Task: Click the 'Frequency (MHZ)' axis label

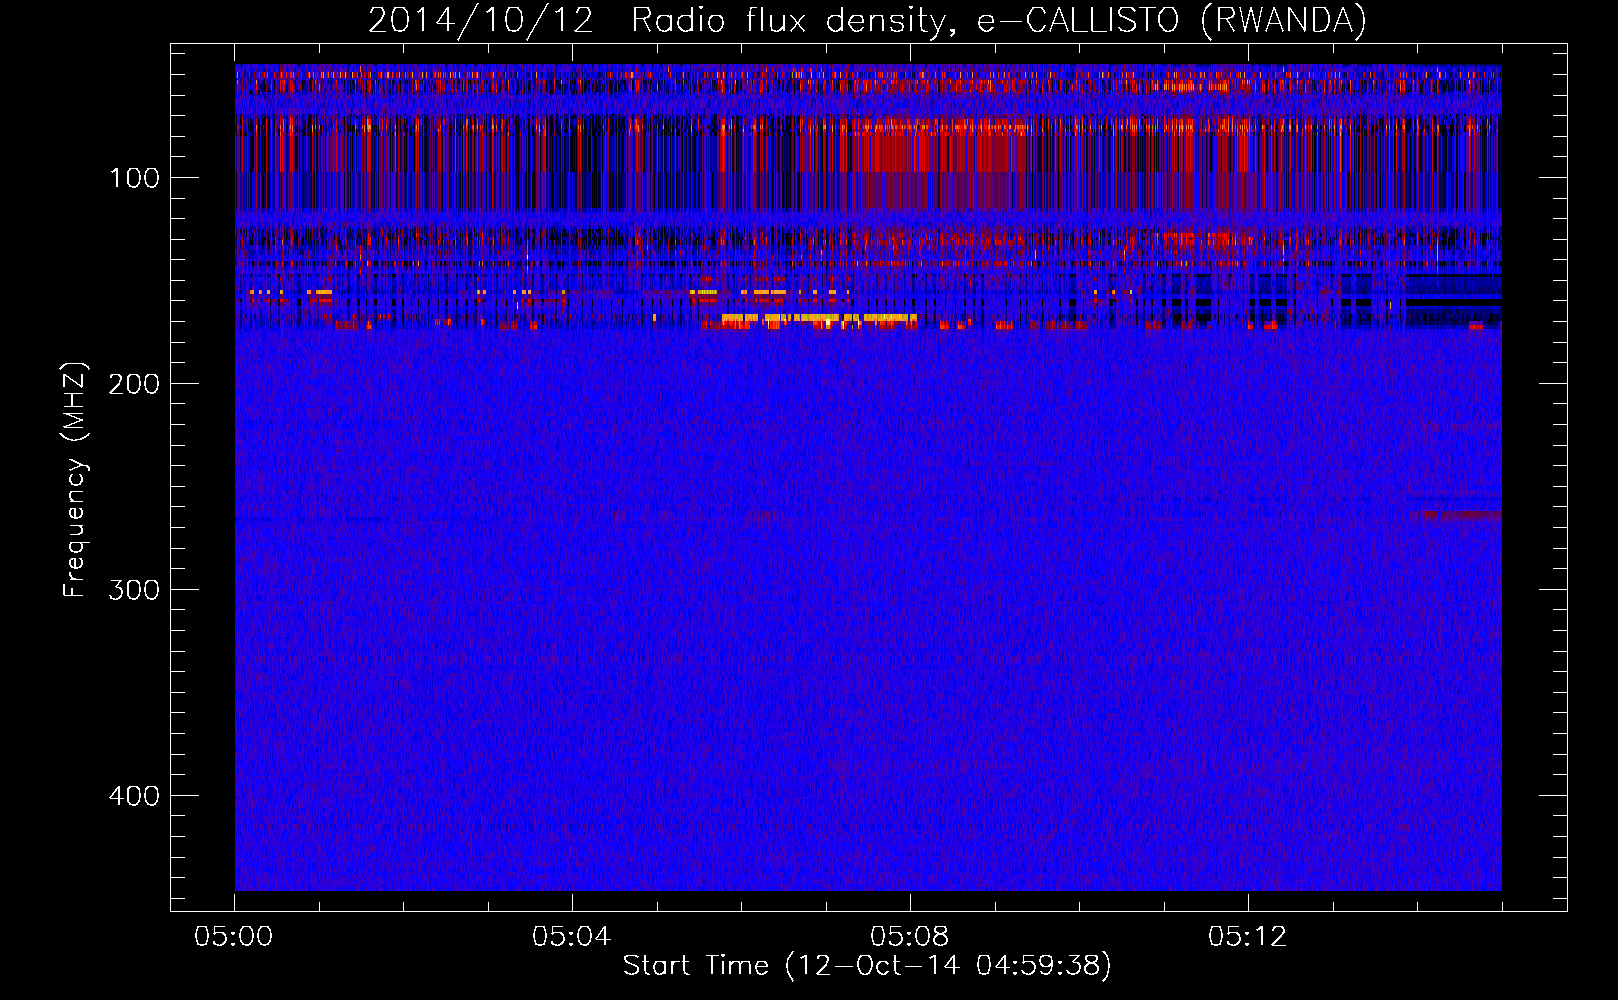Action: 75,480
